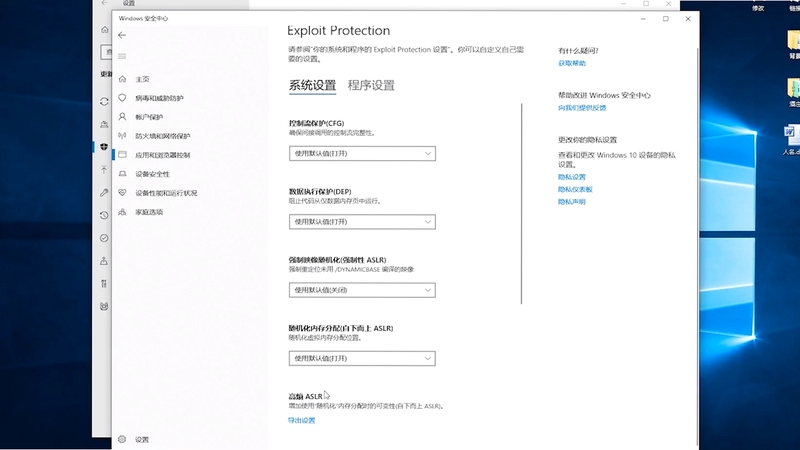
Task: Click the wrench troubleshoot icon in Settings sidebar
Action: (104, 192)
